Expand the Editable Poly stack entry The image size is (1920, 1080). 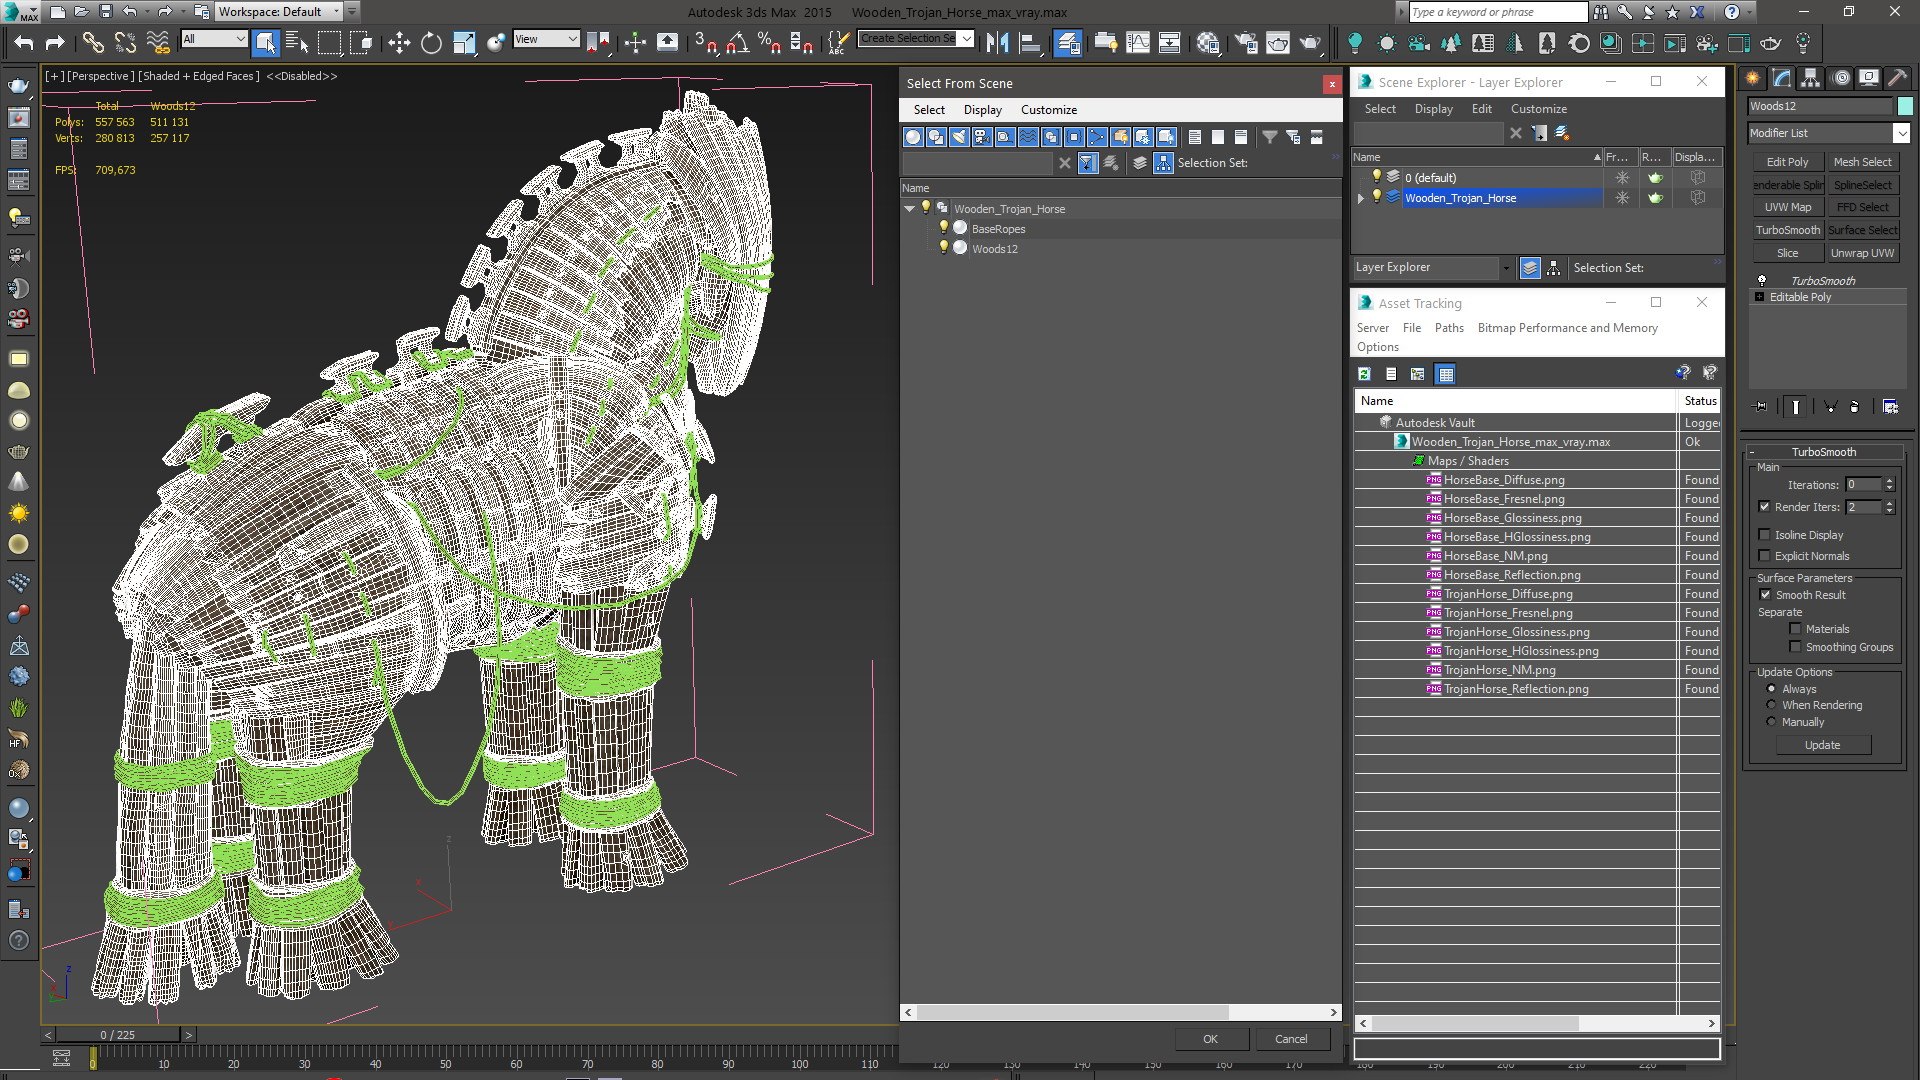click(1760, 297)
